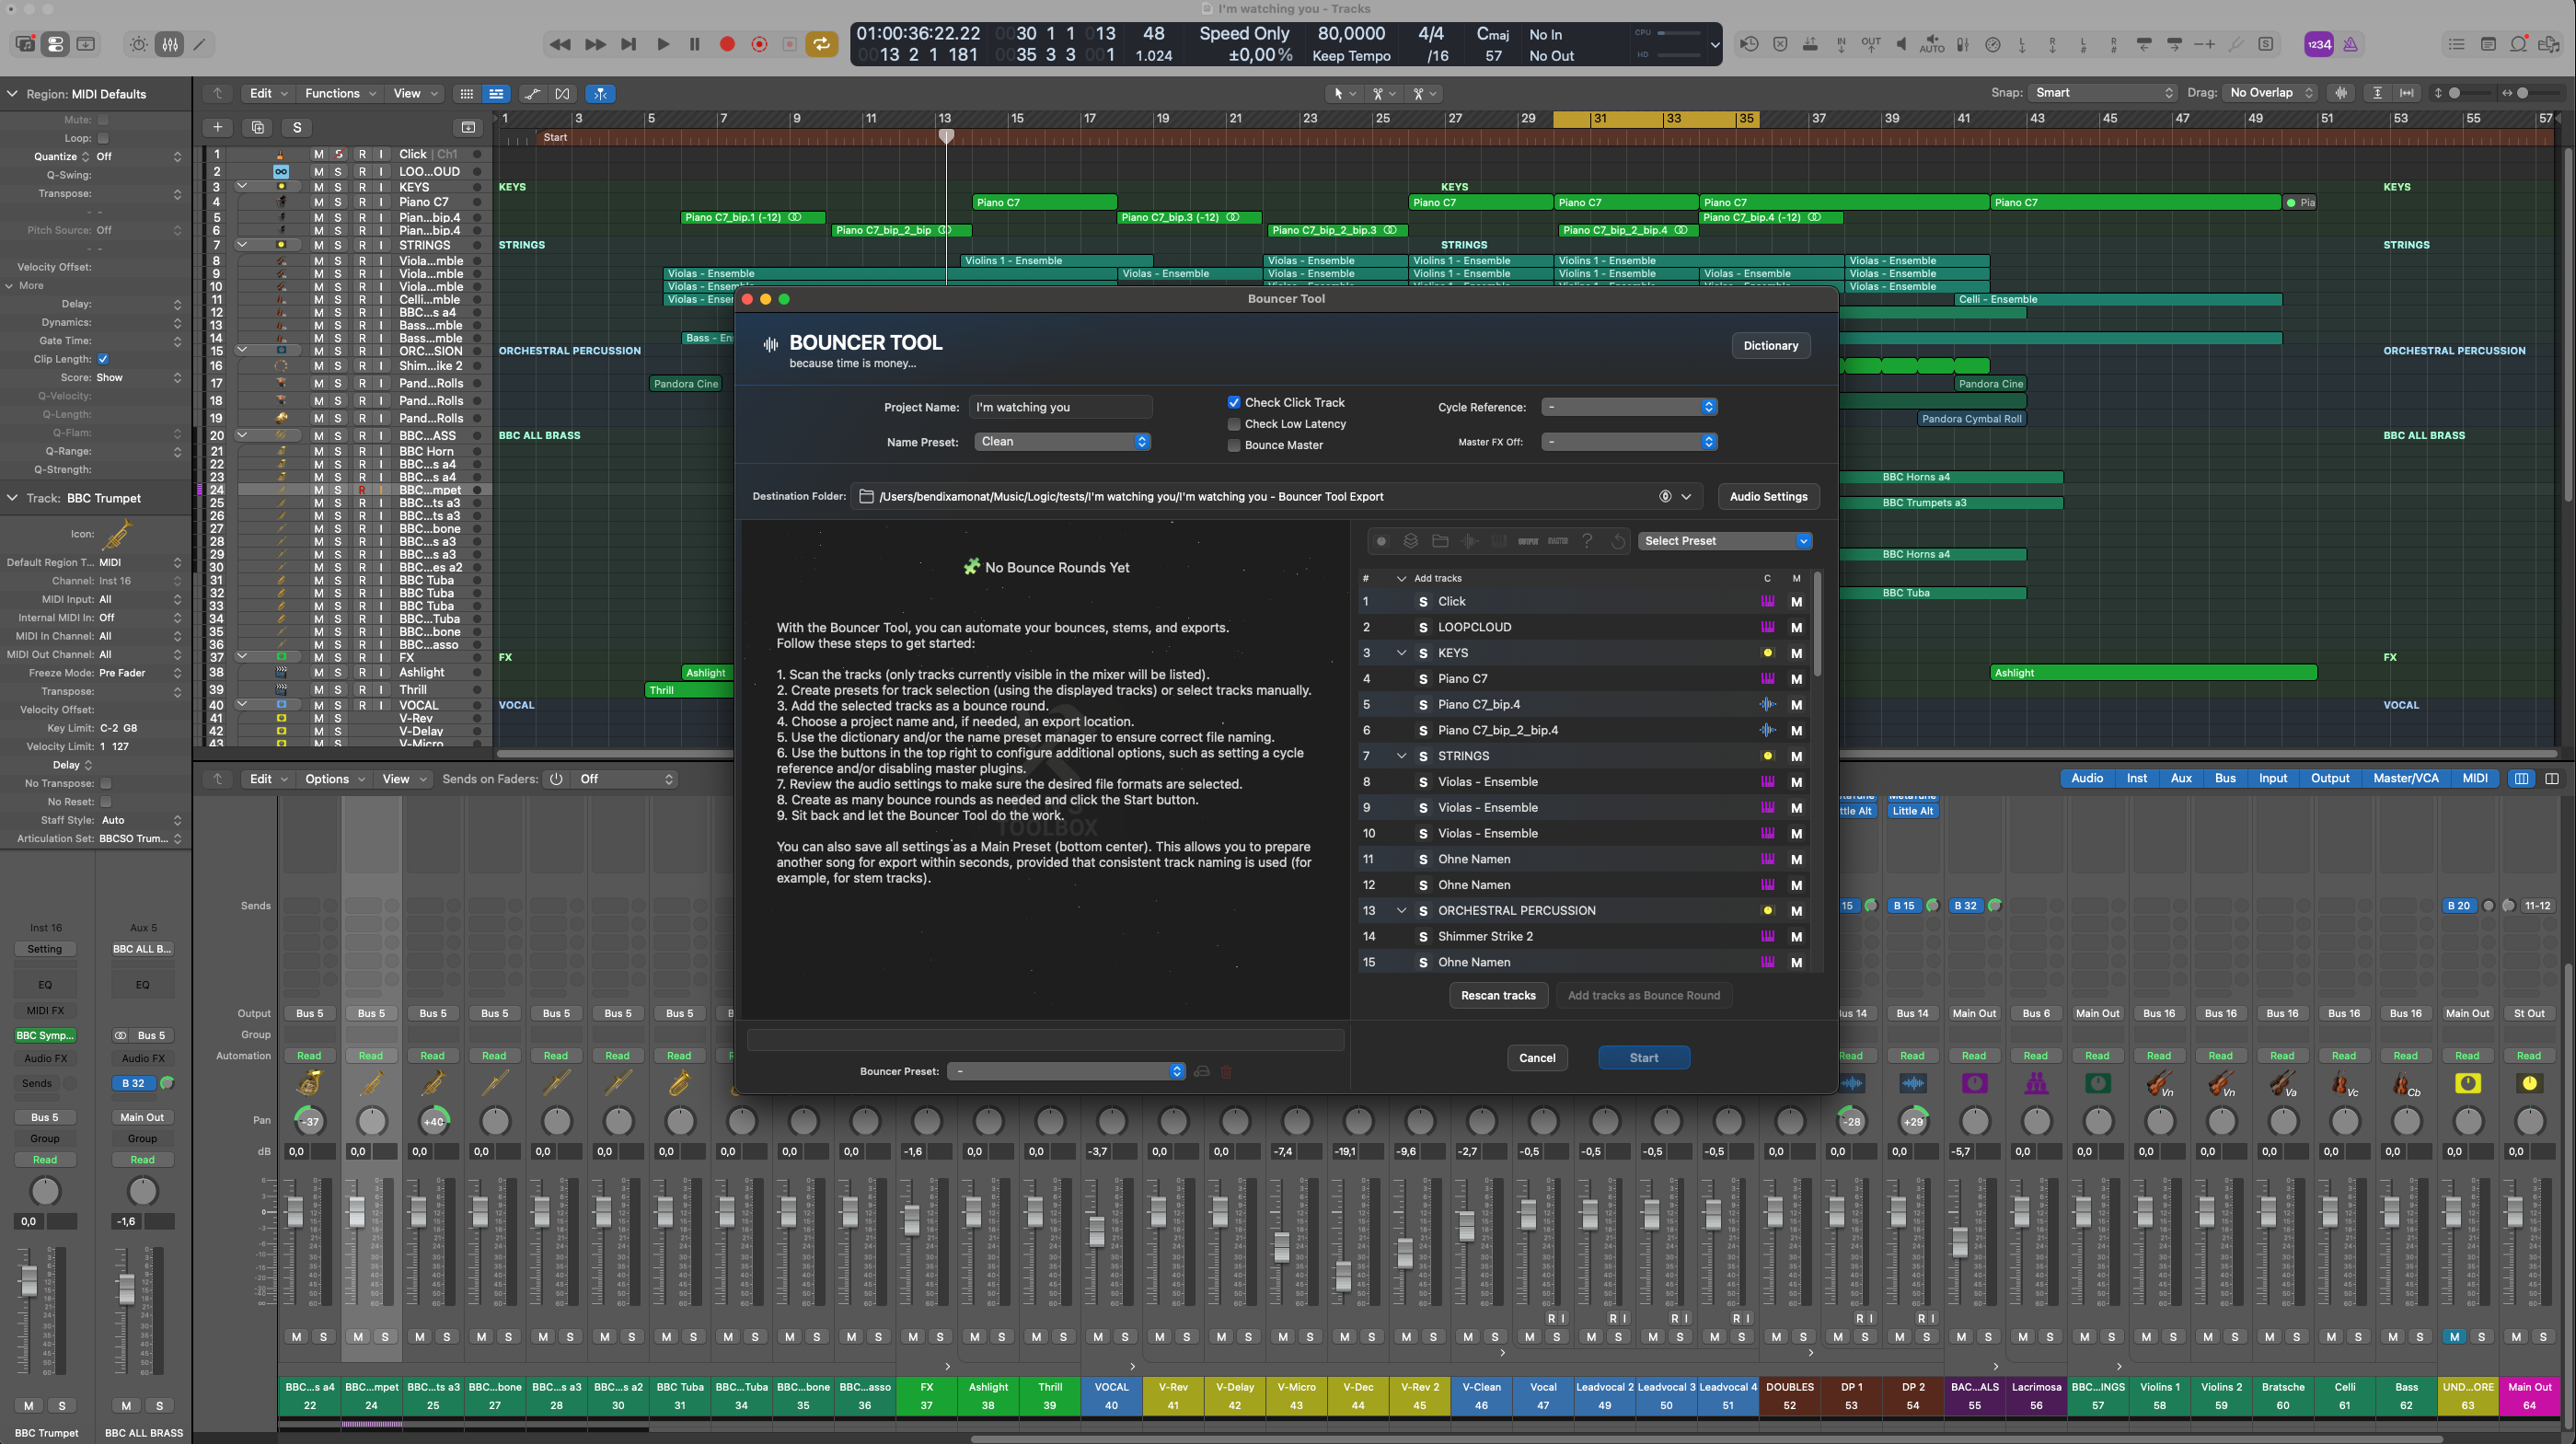Image resolution: width=2576 pixels, height=1444 pixels.
Task: Click the BBC Trumpet pan knob in Mixer
Action: tap(372, 1121)
